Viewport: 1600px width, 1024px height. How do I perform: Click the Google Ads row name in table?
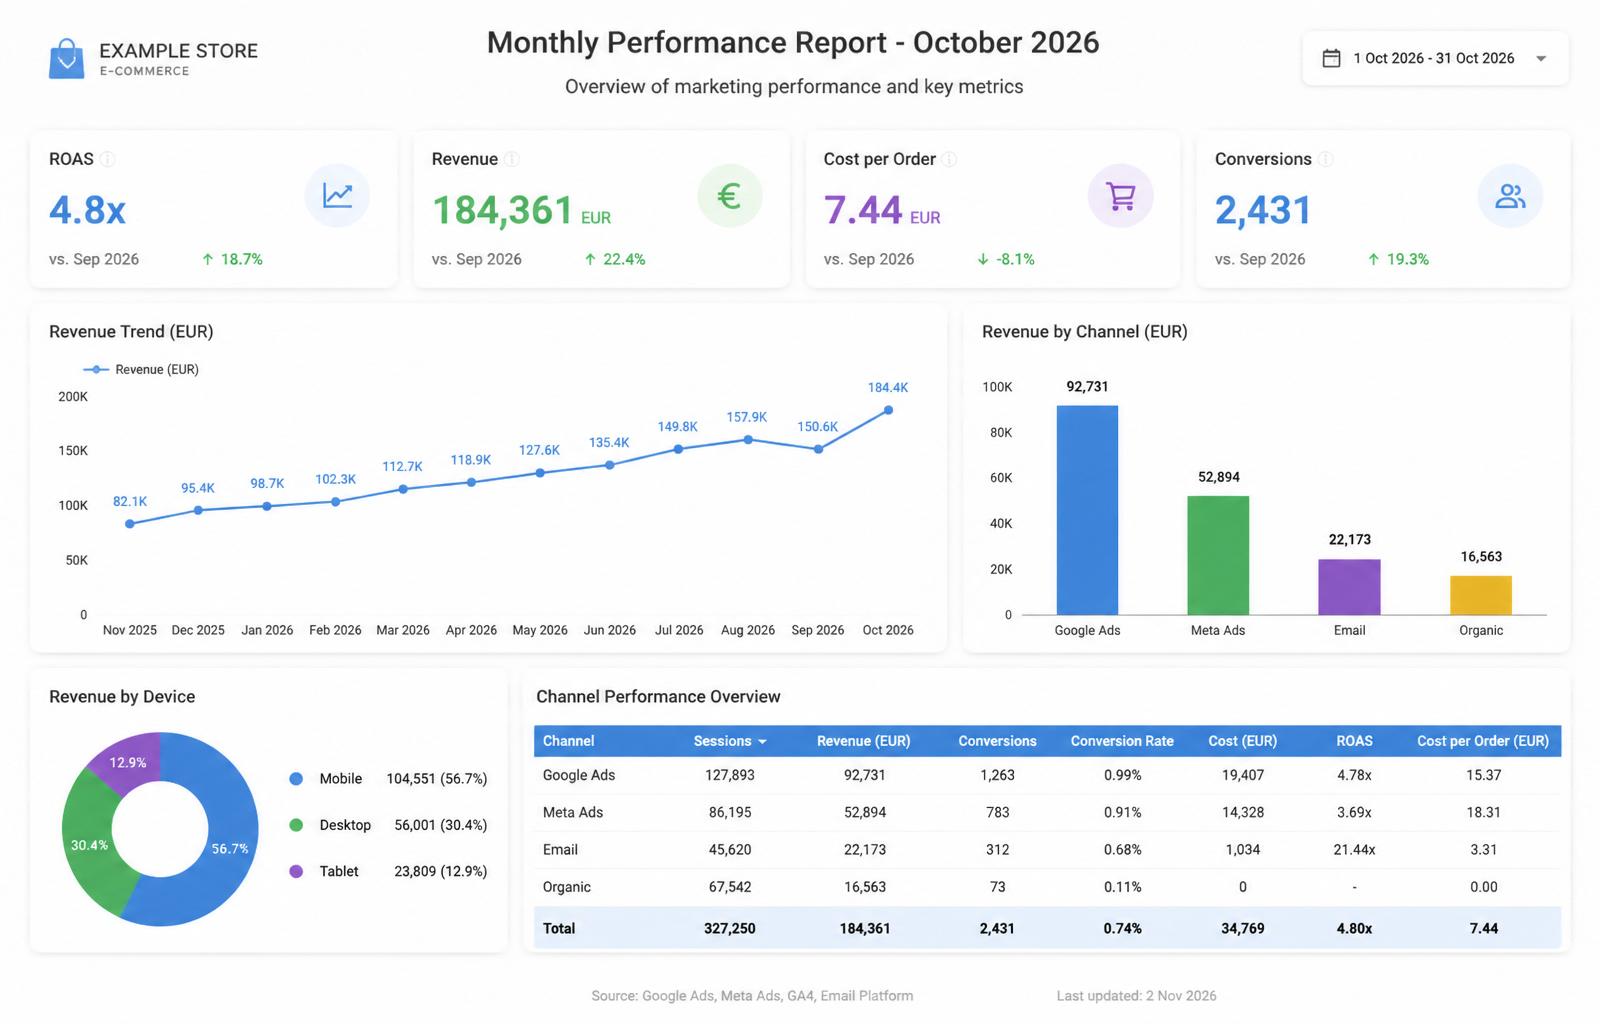pos(579,775)
